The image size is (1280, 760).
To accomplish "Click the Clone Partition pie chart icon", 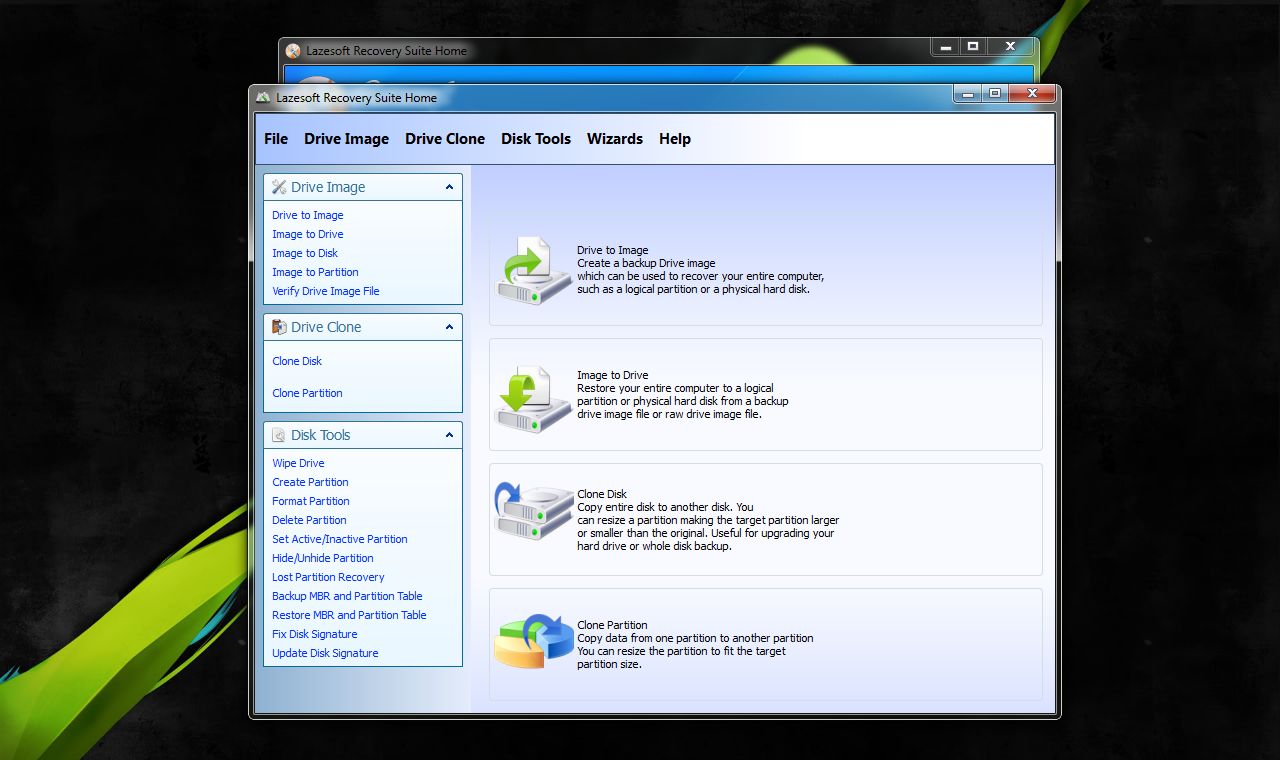I will [533, 641].
